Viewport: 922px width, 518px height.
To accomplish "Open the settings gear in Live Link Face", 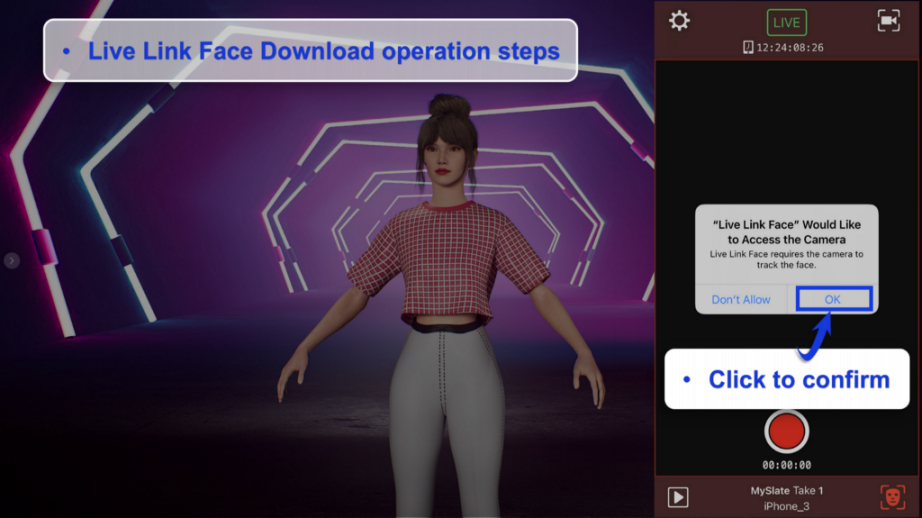I will pyautogui.click(x=679, y=21).
